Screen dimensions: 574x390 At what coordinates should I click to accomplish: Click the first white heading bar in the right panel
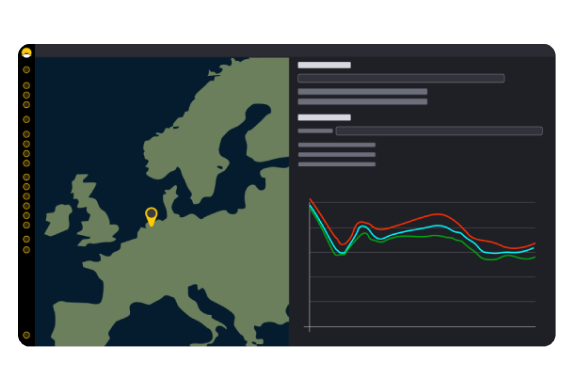[x=324, y=65]
